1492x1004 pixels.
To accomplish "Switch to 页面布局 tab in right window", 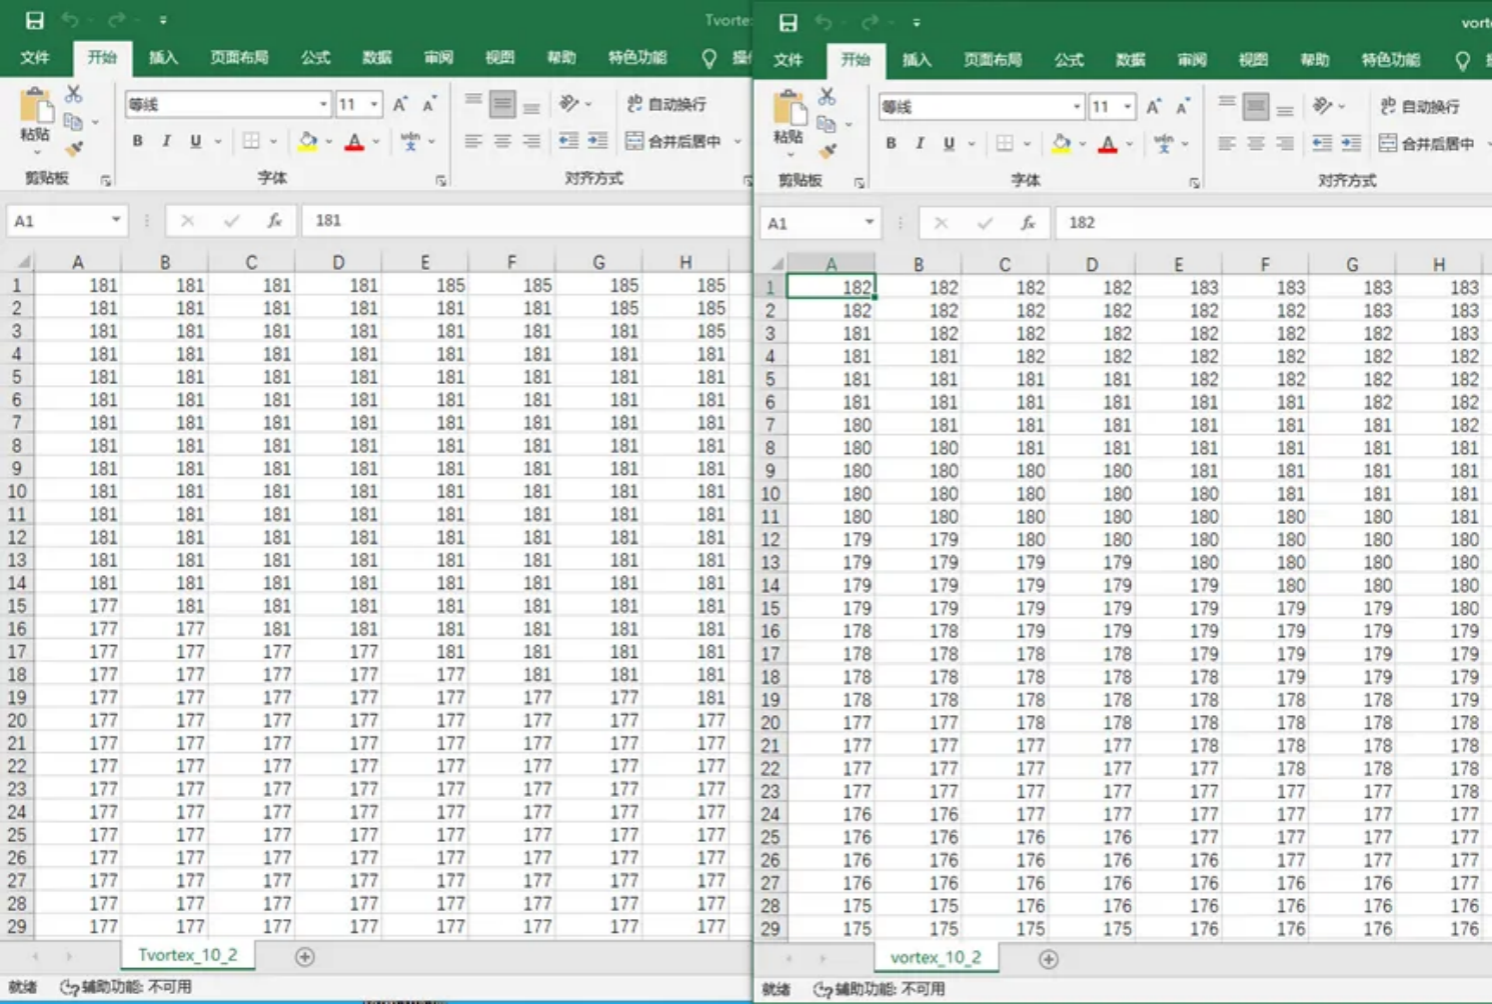I will (992, 60).
